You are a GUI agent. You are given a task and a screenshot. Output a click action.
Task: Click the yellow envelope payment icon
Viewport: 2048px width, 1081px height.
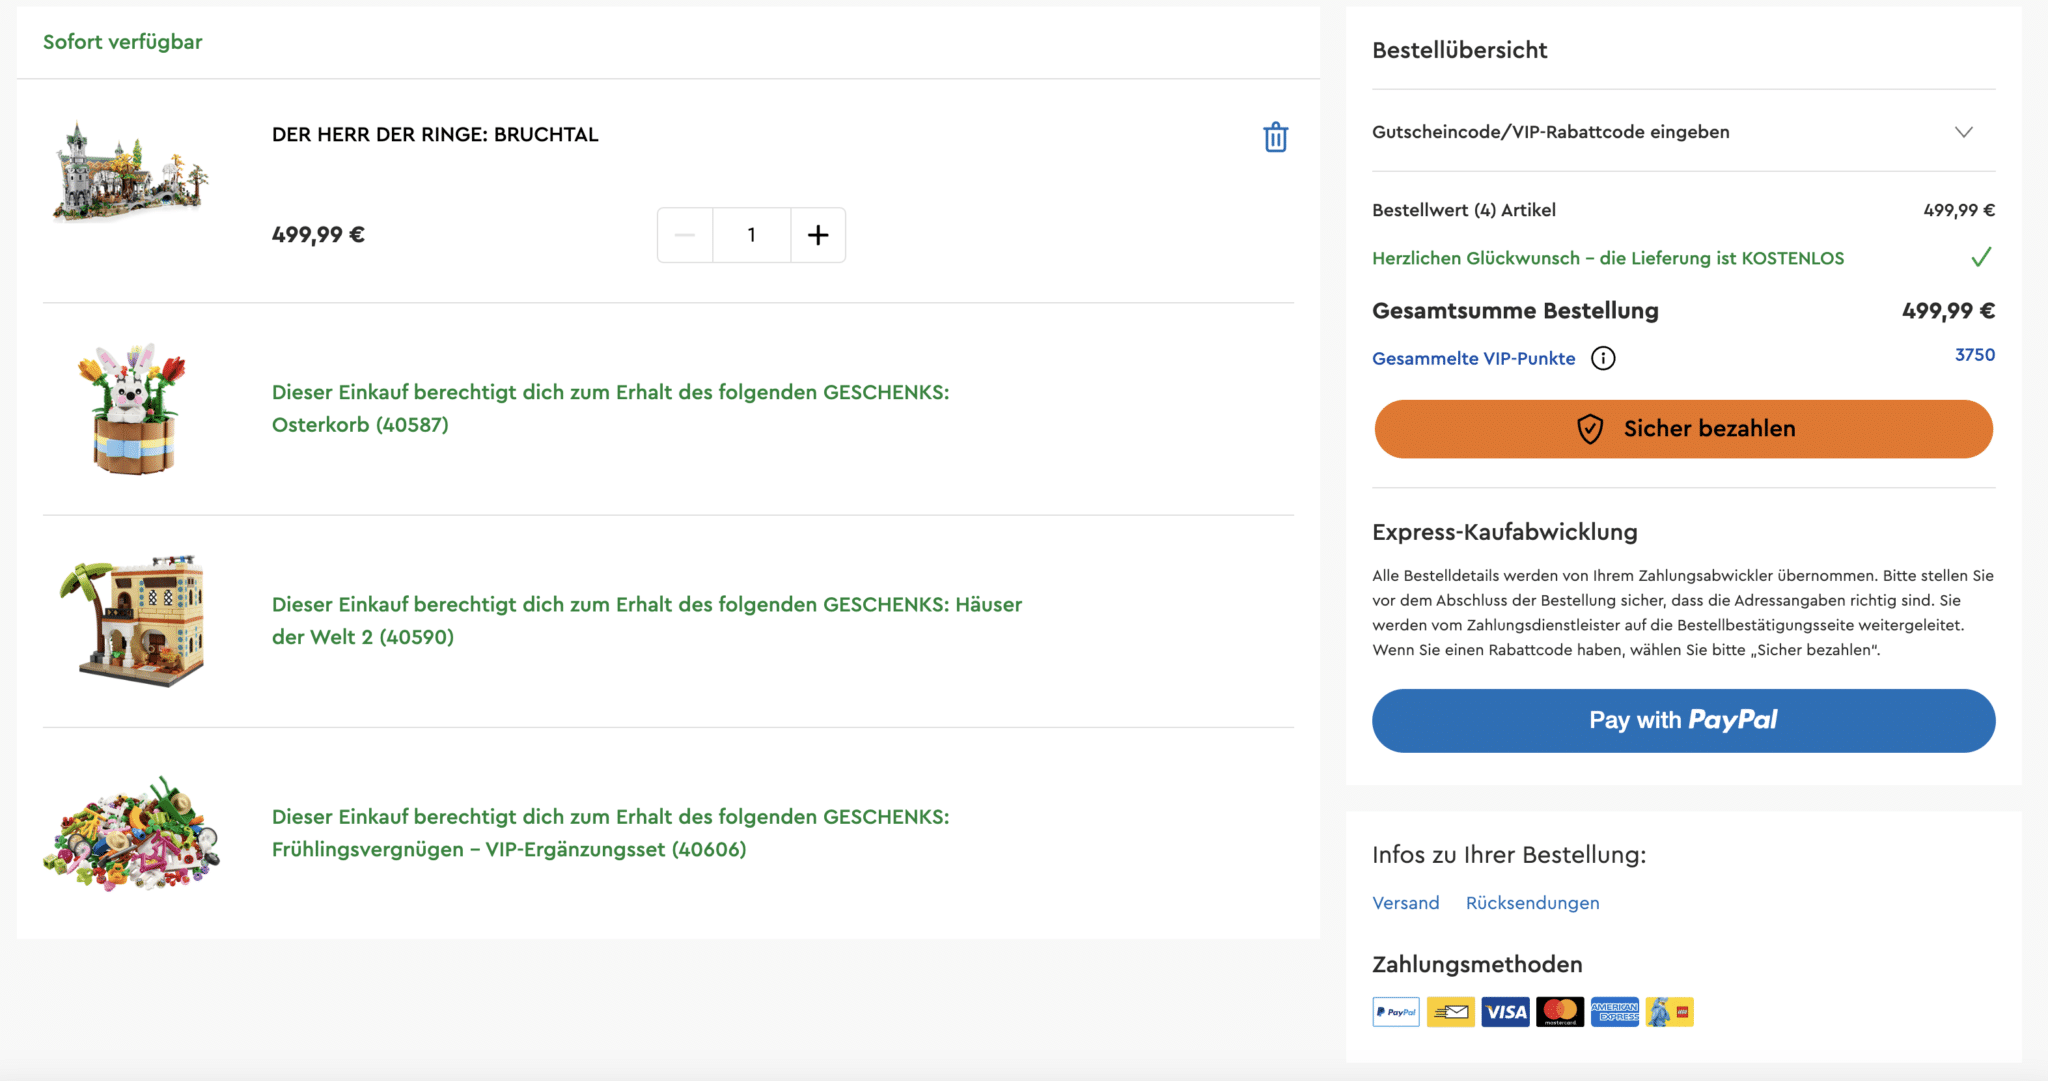tap(1451, 1012)
